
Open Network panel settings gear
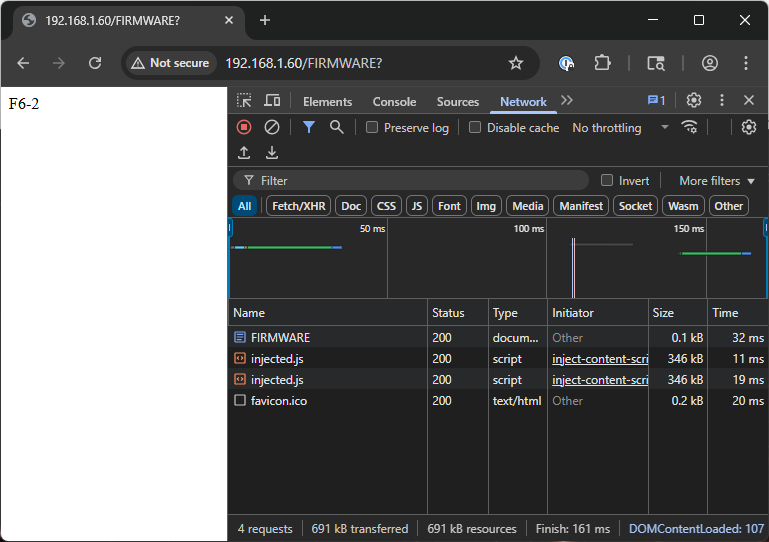click(748, 128)
